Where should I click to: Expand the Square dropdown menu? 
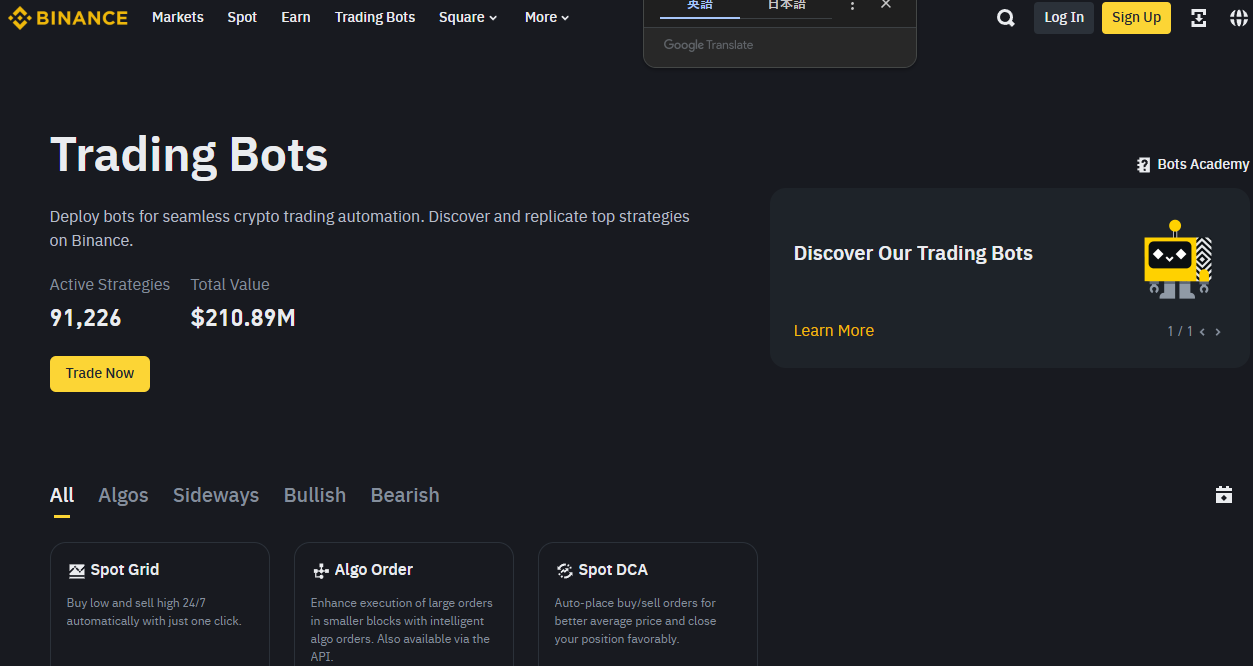pyautogui.click(x=468, y=17)
